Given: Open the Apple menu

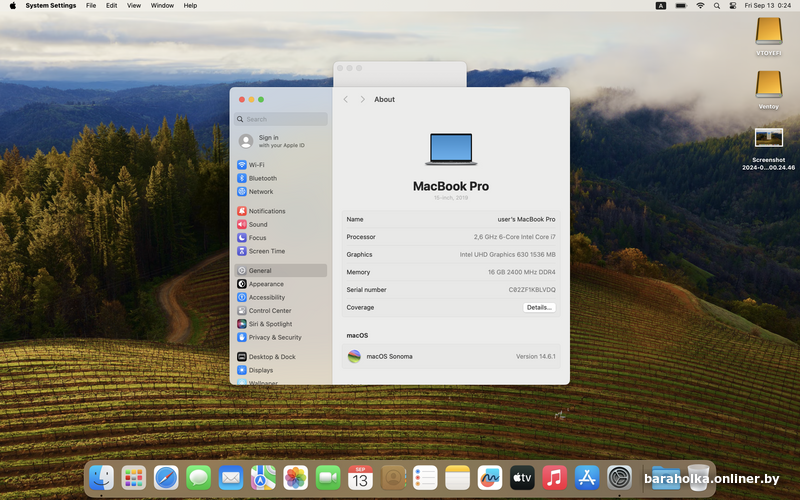Looking at the screenshot, I should click(13, 6).
